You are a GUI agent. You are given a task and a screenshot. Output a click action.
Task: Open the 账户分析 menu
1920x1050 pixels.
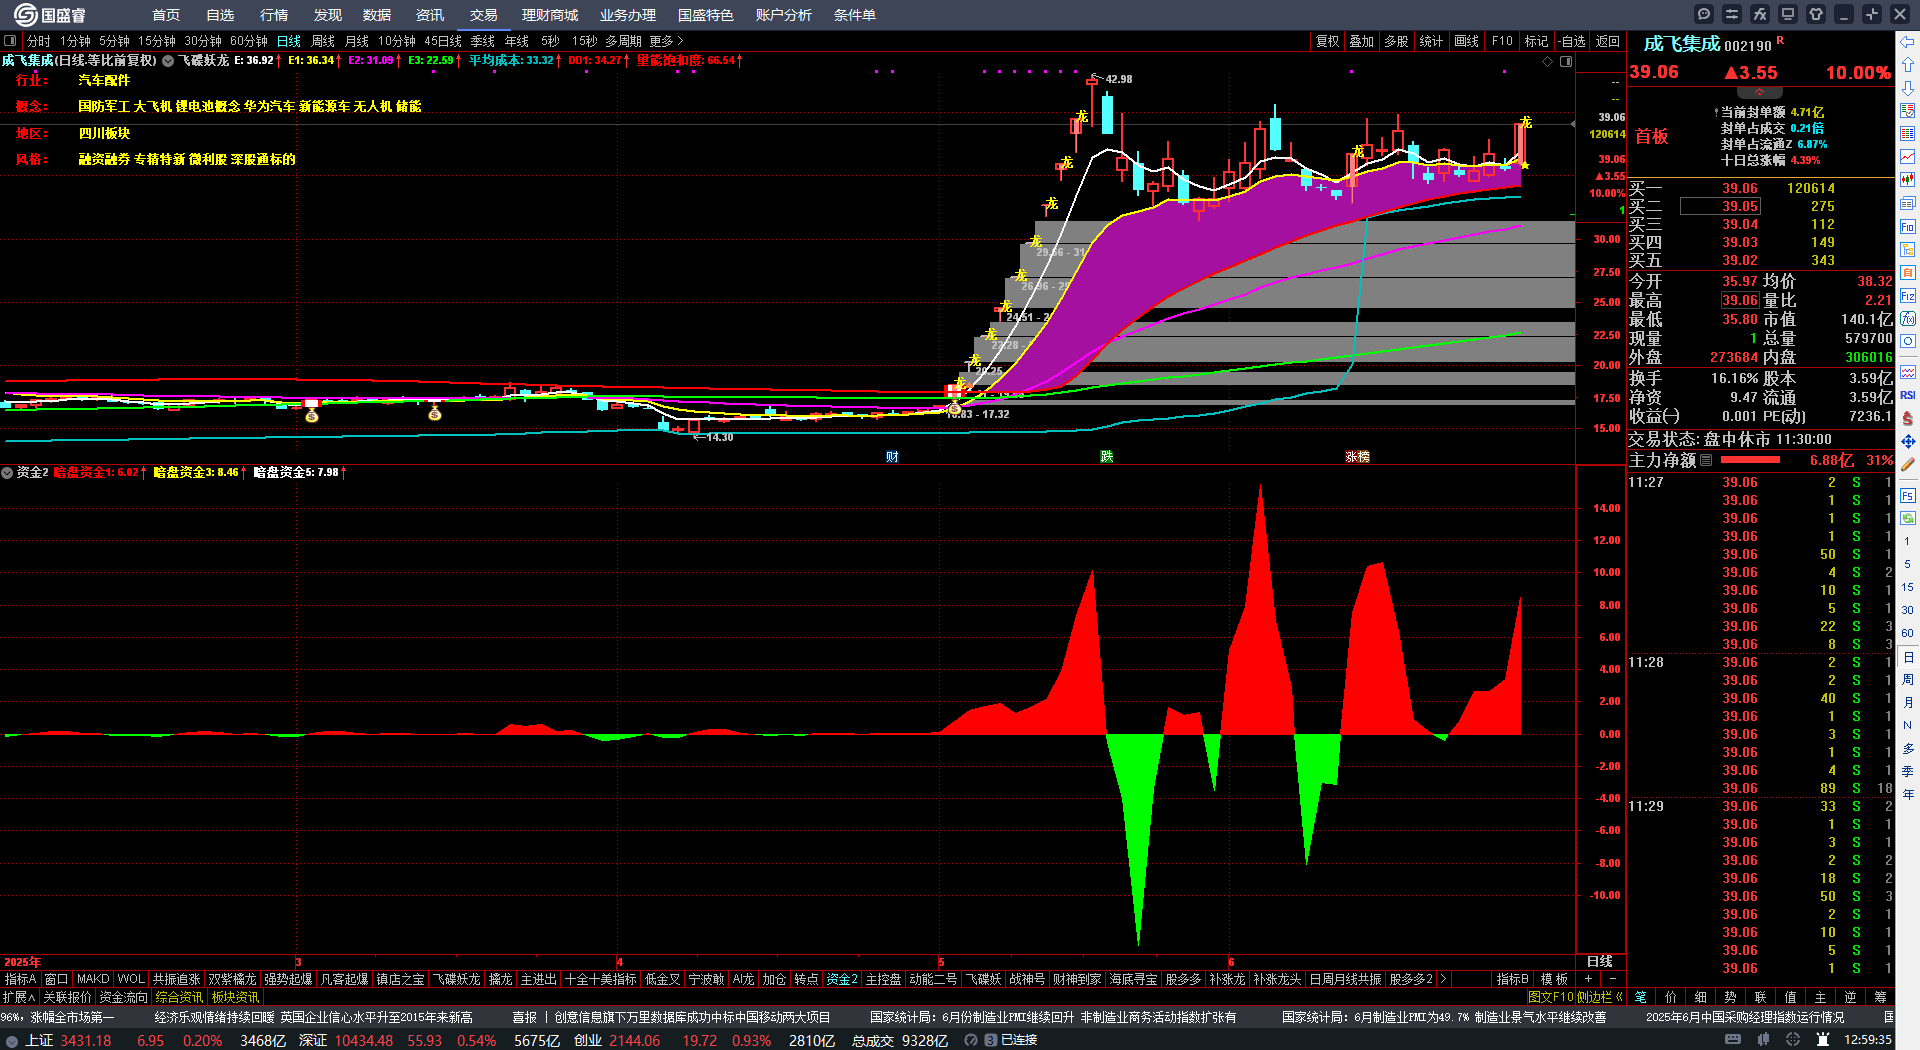point(783,15)
